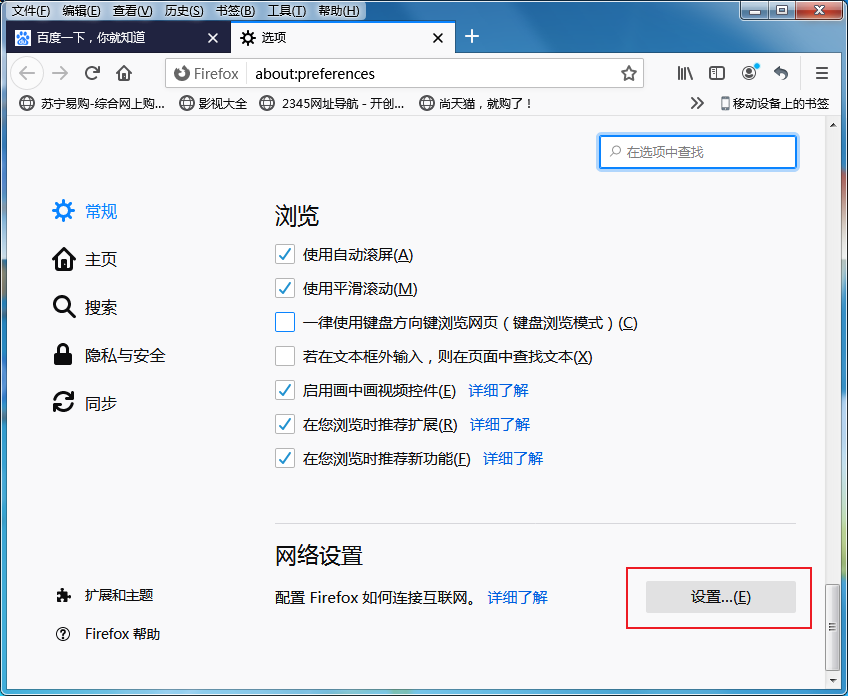Click the forward navigation arrow
This screenshot has width=848, height=696.
point(60,73)
